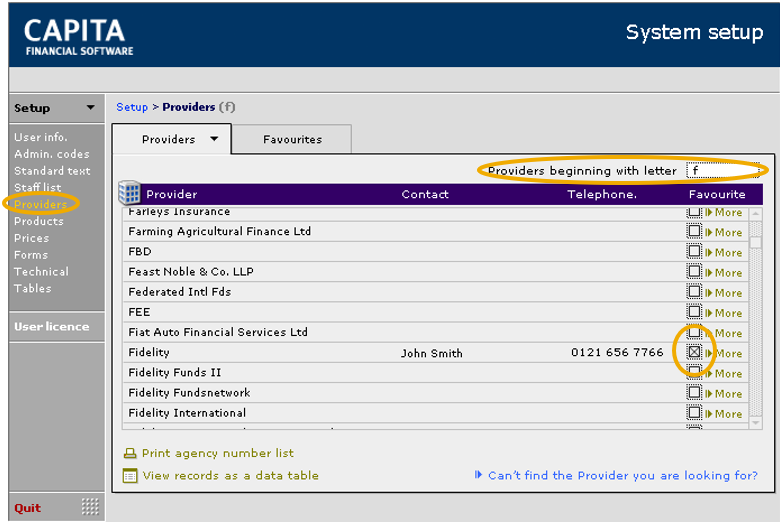This screenshot has height=525, width=780.
Task: Open Products in sidebar
Action: point(39,221)
